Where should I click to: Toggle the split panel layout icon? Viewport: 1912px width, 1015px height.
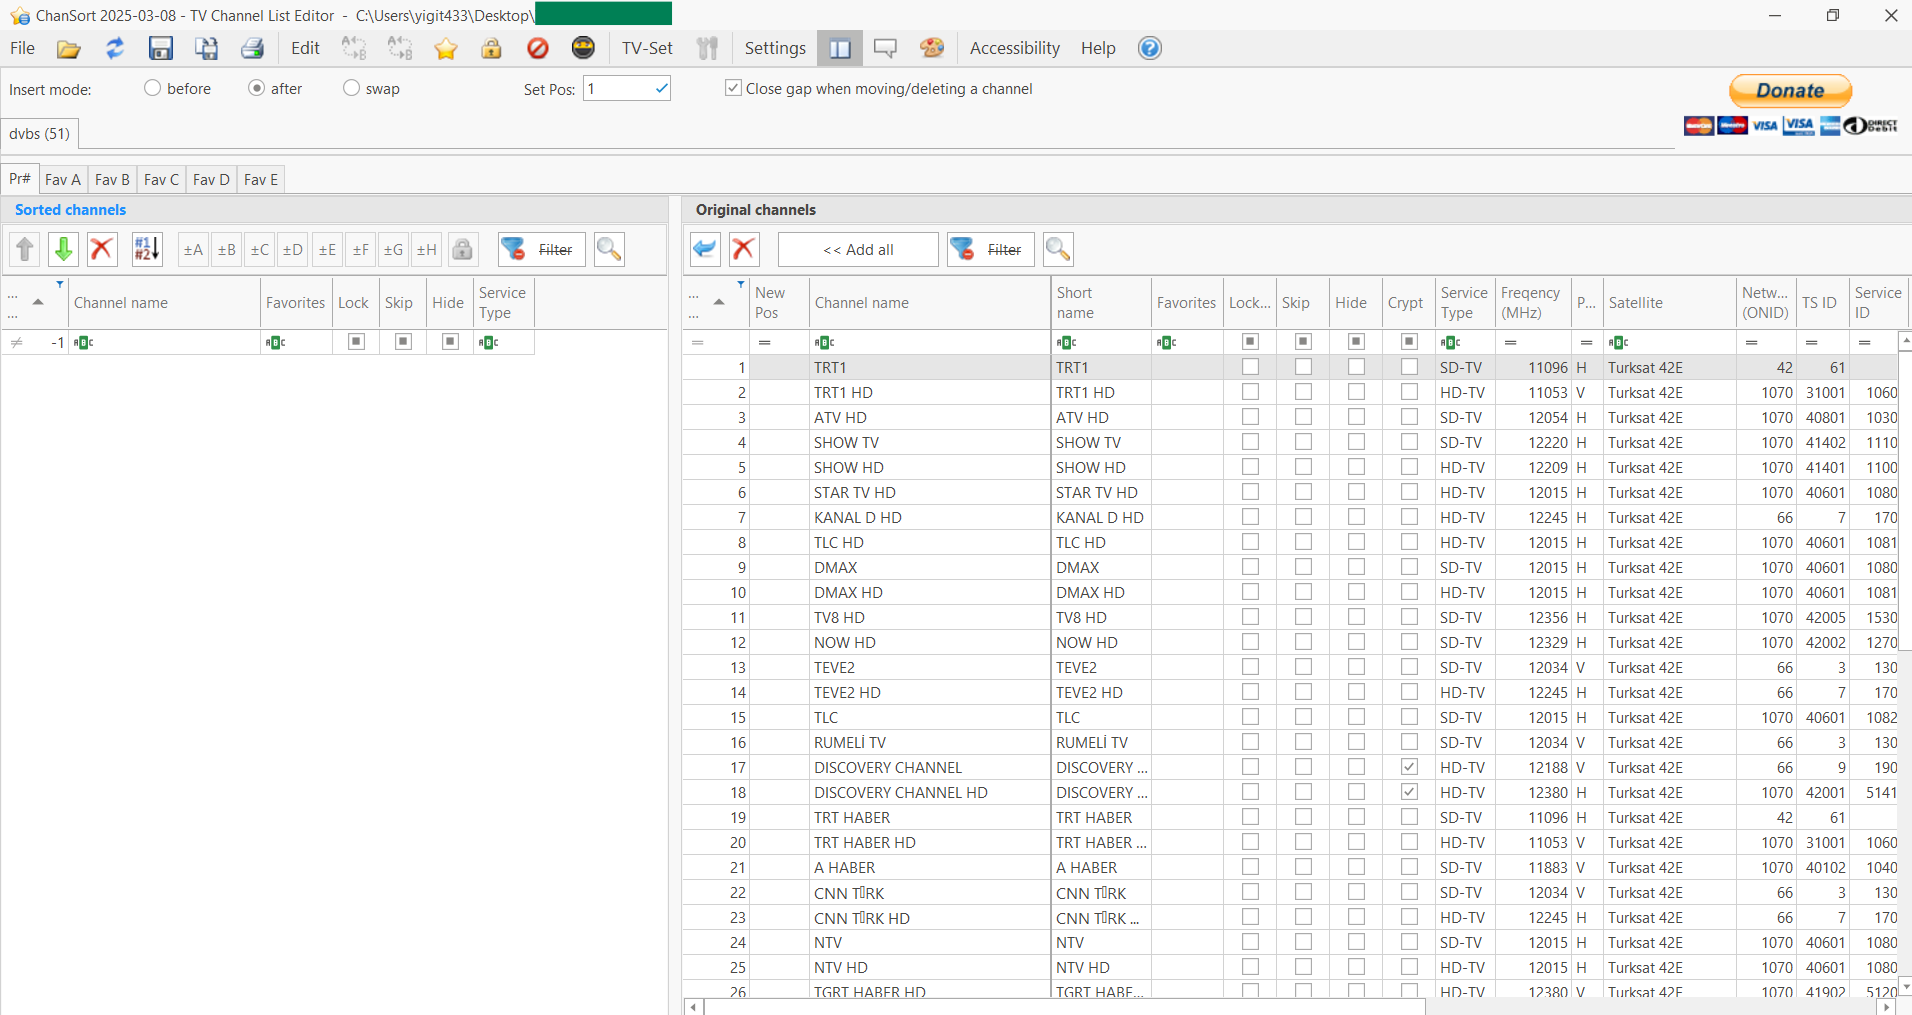(x=840, y=48)
